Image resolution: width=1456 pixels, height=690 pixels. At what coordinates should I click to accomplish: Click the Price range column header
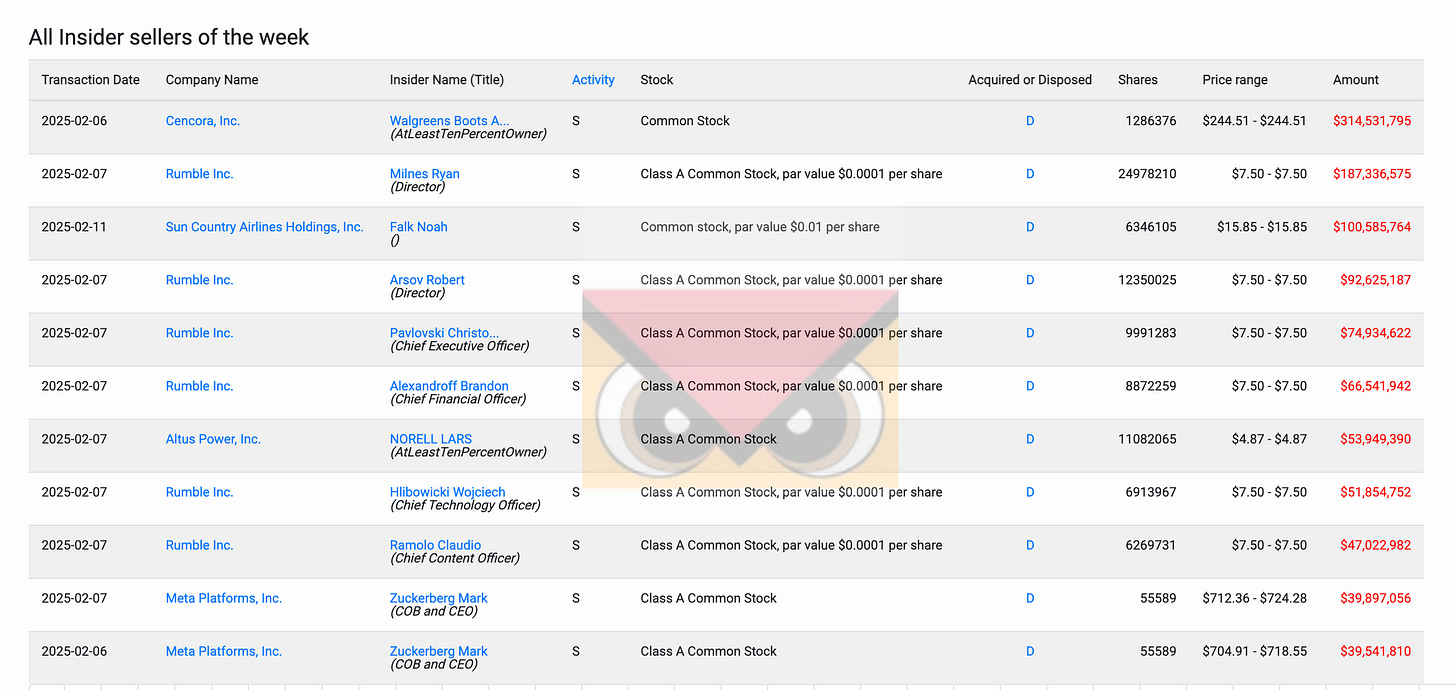coord(1235,80)
